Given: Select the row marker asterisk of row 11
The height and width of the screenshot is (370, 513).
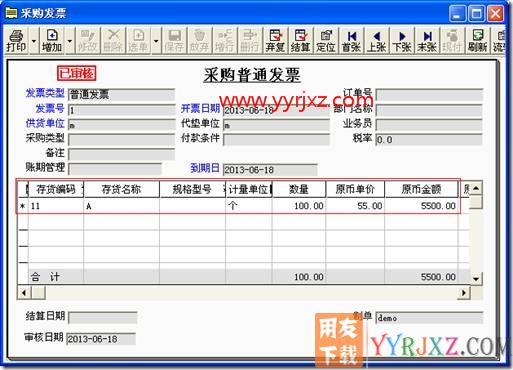Looking at the screenshot, I should click(x=23, y=206).
